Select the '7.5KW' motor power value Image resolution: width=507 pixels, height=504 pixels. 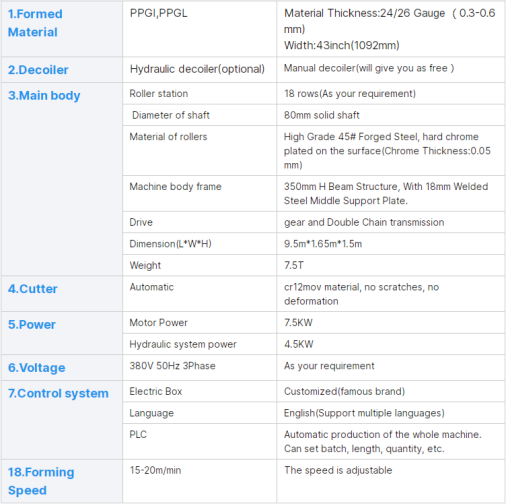(x=298, y=323)
